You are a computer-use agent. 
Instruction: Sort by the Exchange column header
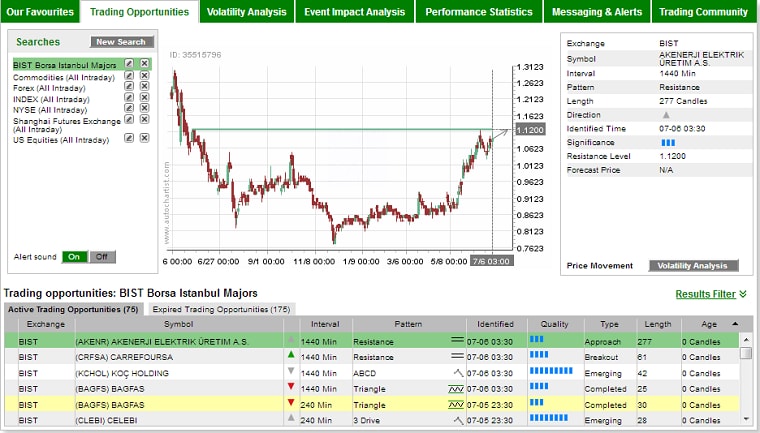click(x=46, y=324)
